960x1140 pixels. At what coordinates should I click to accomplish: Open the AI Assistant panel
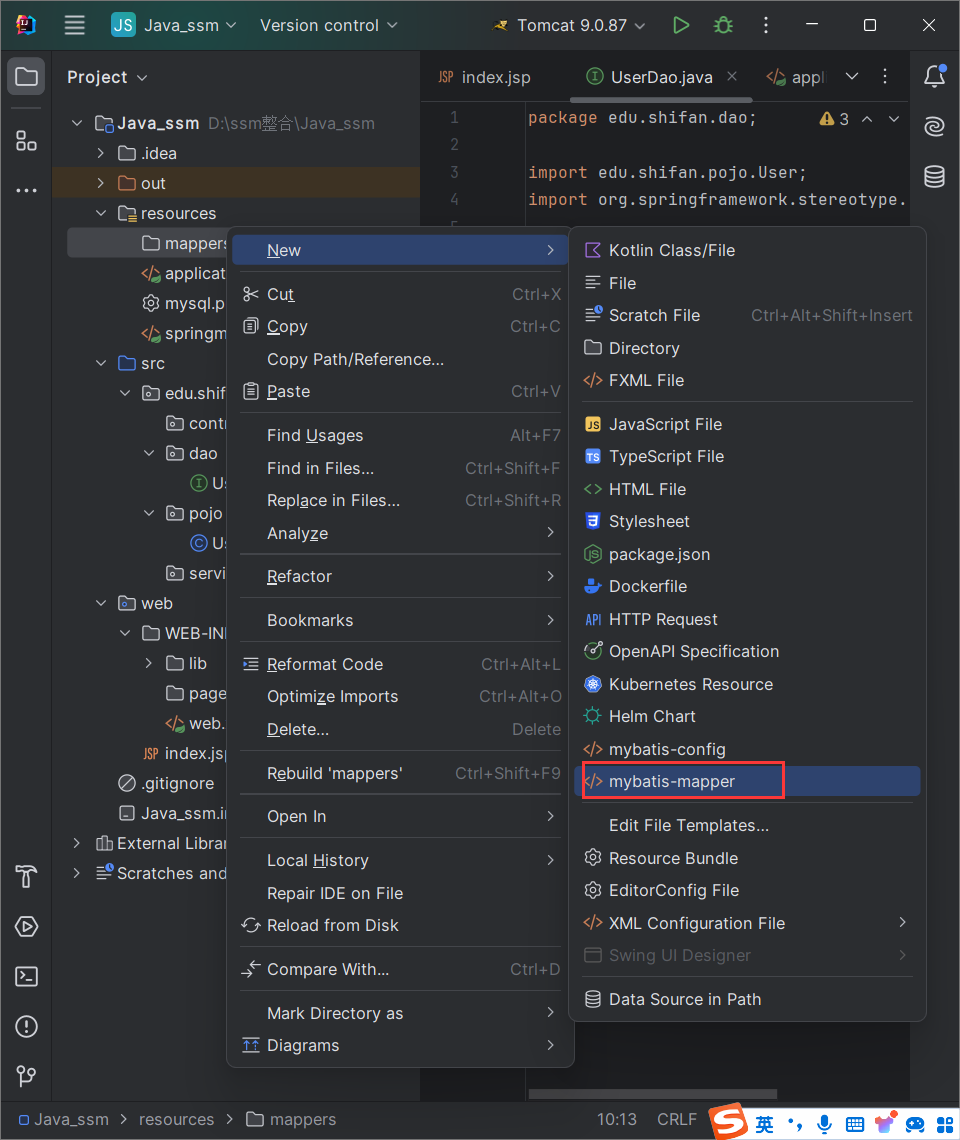click(x=934, y=127)
